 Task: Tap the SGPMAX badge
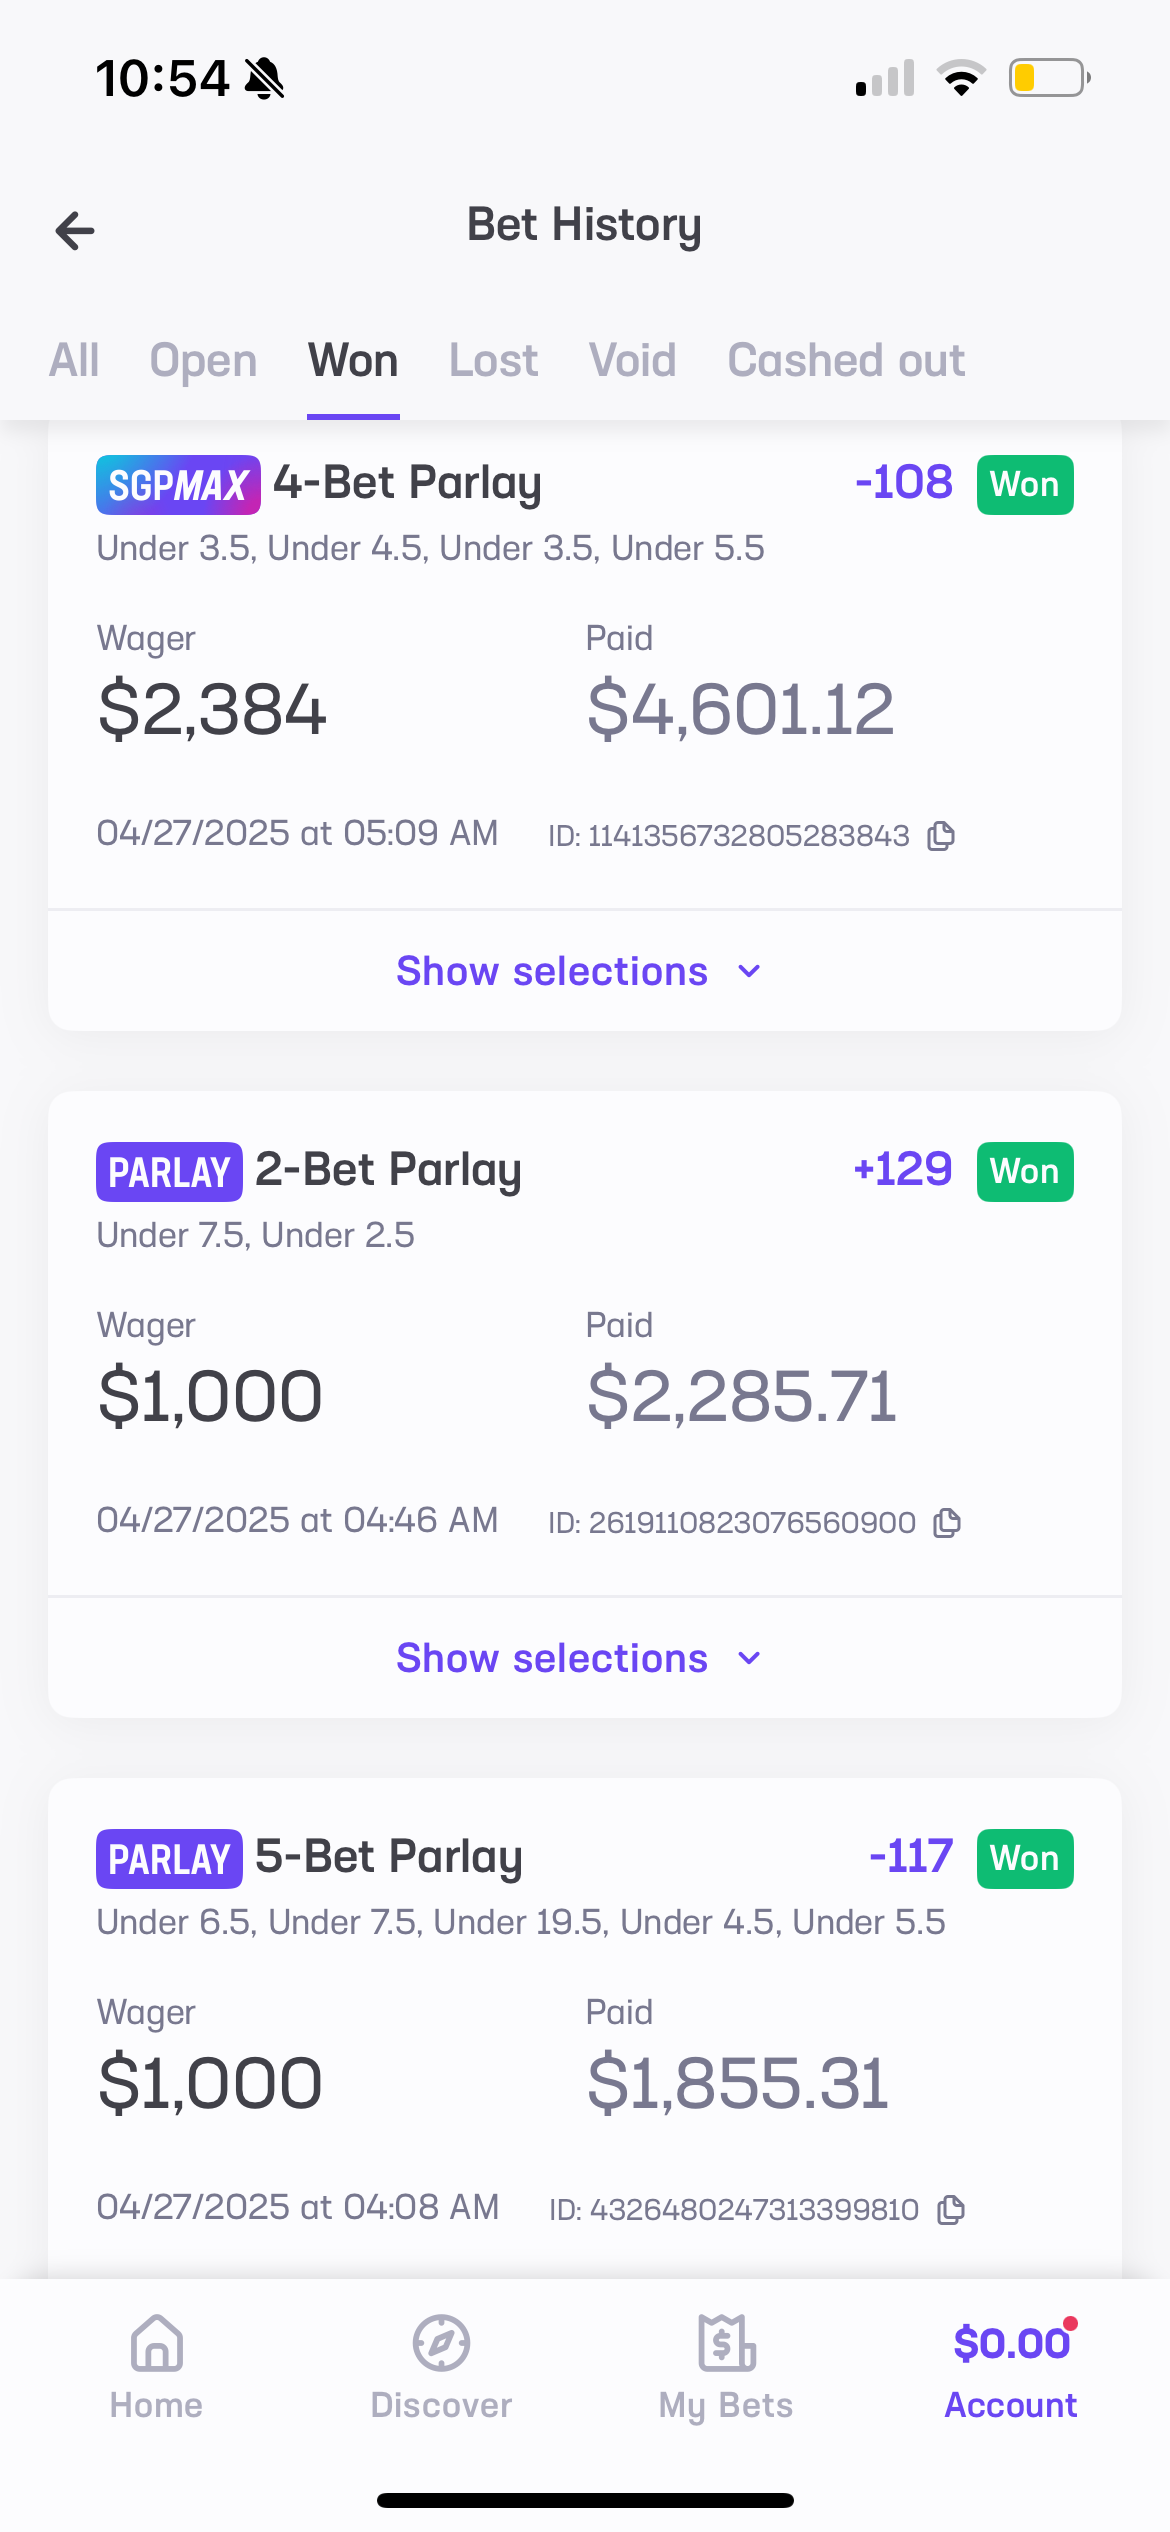pyautogui.click(x=178, y=485)
